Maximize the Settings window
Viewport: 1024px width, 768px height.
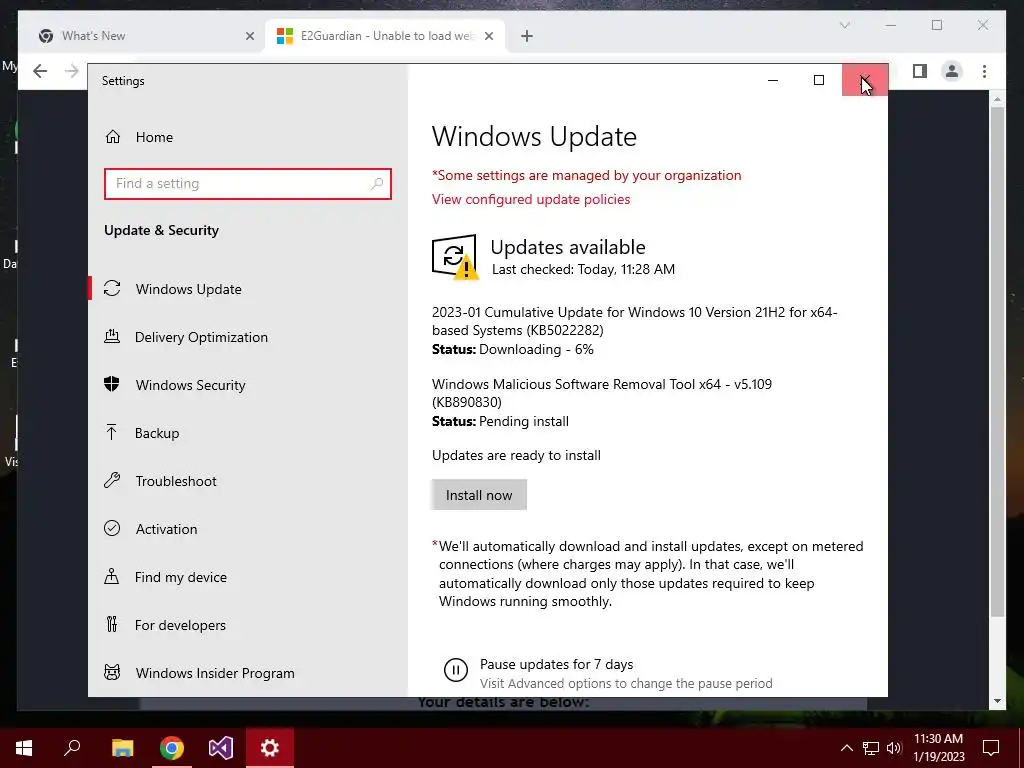click(818, 80)
